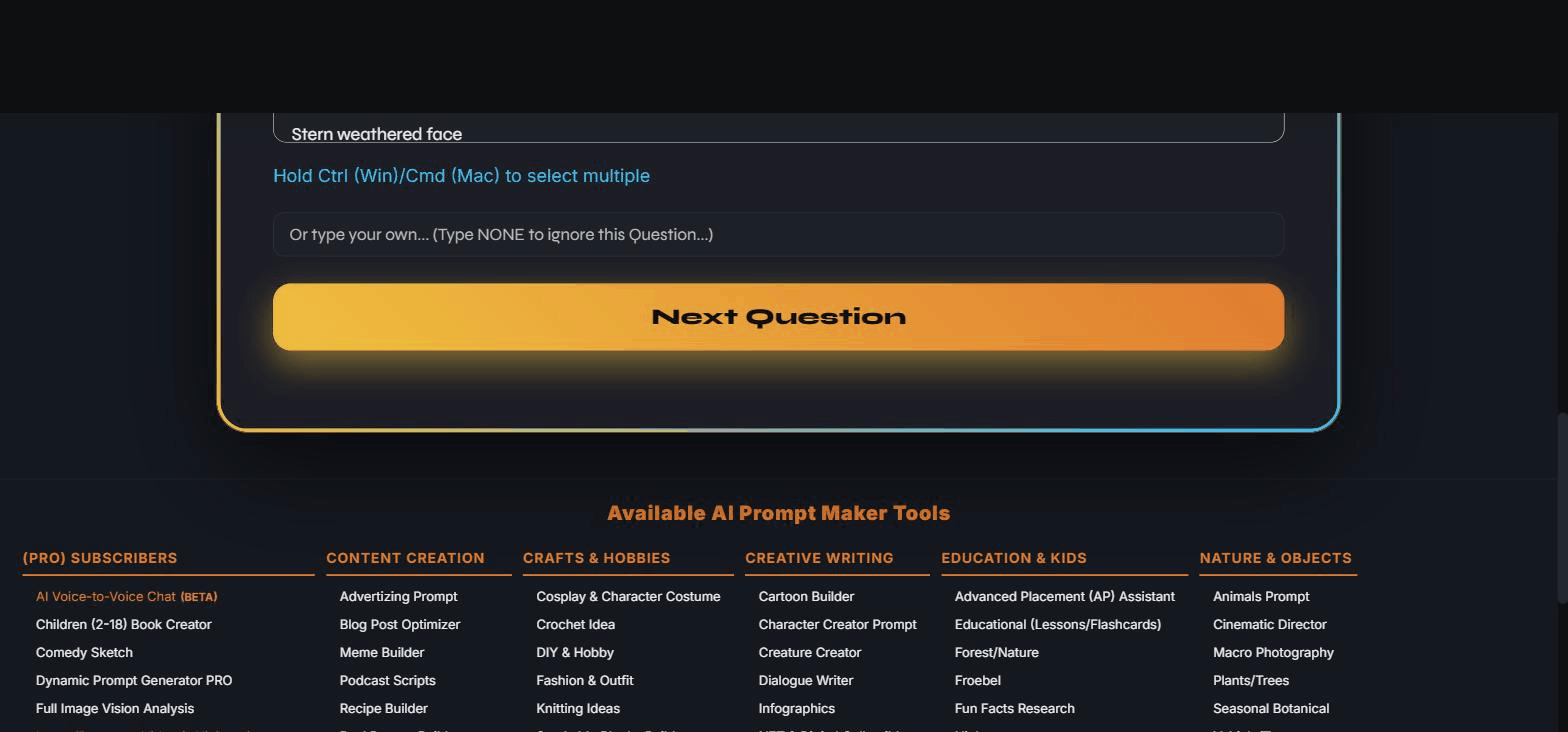The image size is (1568, 732).
Task: Open Comedy Sketch tool
Action: pos(84,652)
